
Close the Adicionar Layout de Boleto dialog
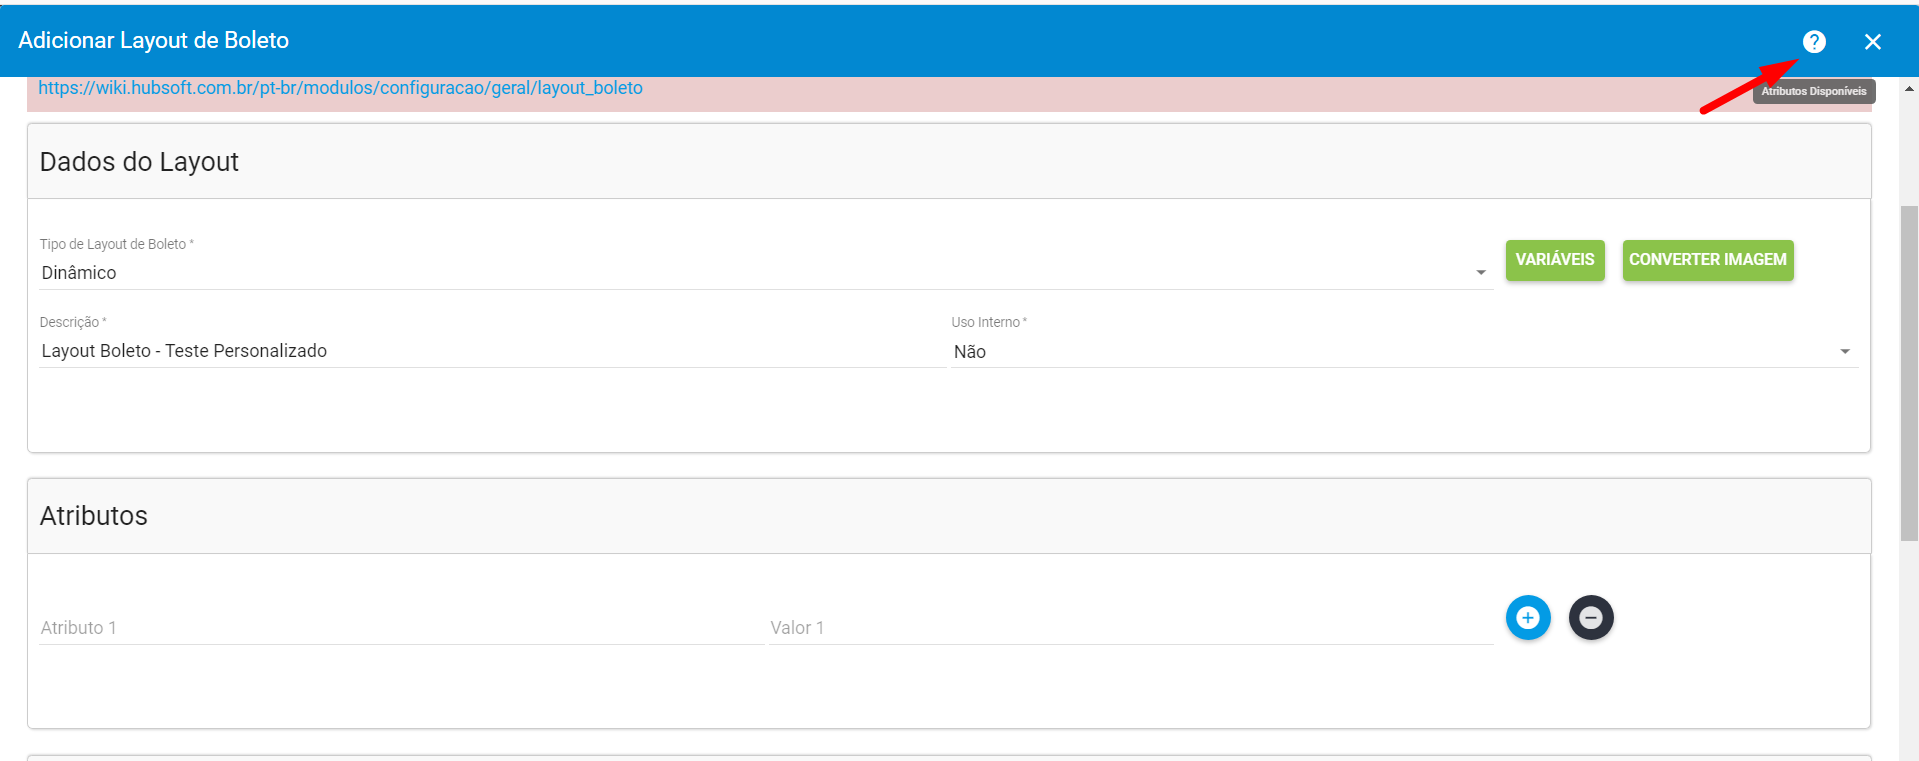(x=1873, y=41)
